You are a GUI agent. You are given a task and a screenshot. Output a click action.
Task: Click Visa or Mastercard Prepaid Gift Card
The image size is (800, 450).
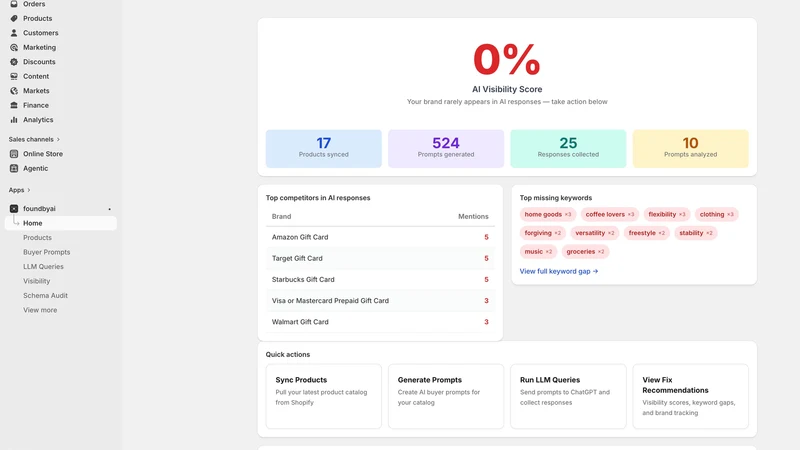380,301
